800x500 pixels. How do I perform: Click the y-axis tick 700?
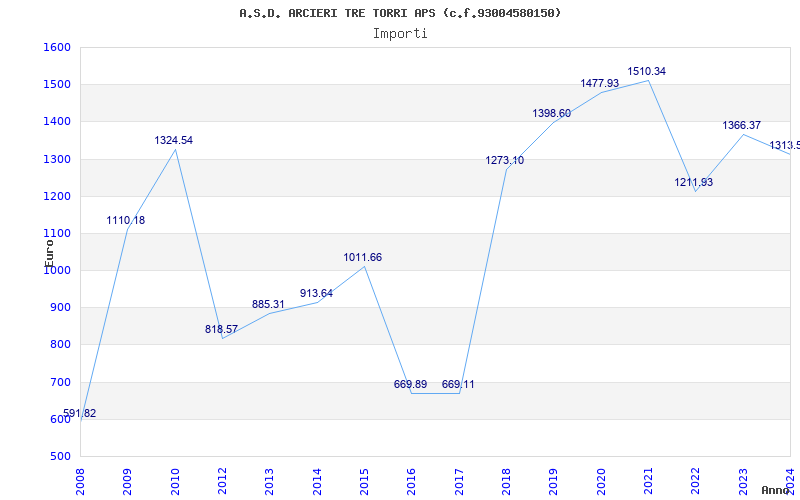[60, 382]
